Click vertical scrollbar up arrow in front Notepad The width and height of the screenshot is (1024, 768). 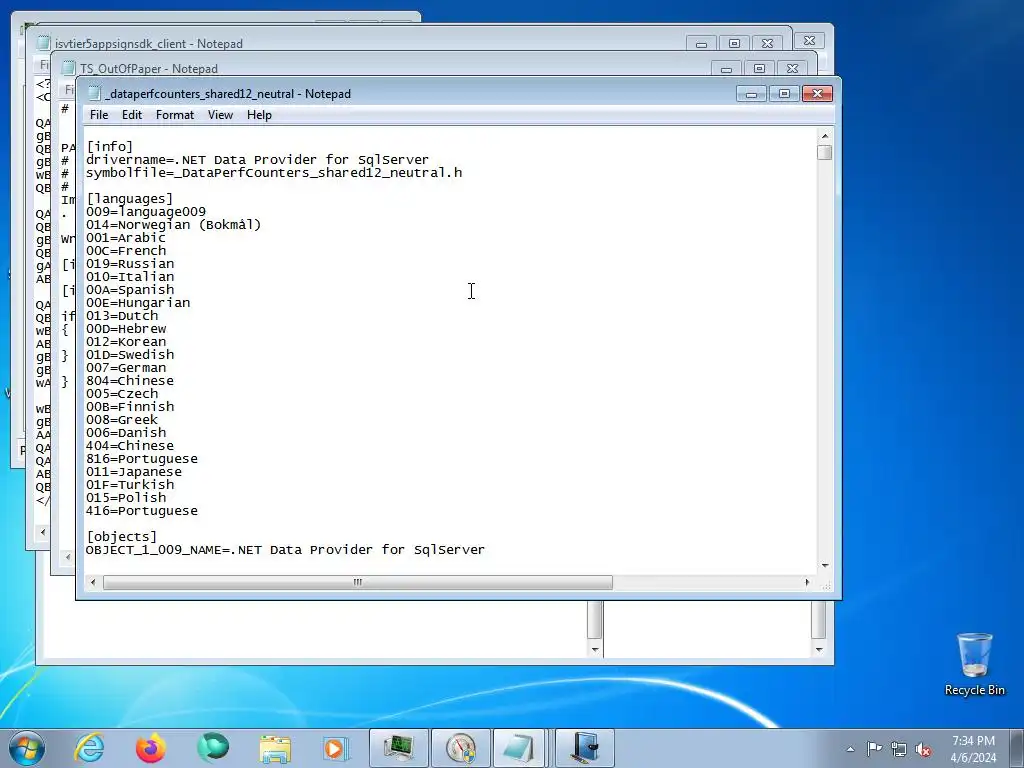point(825,136)
